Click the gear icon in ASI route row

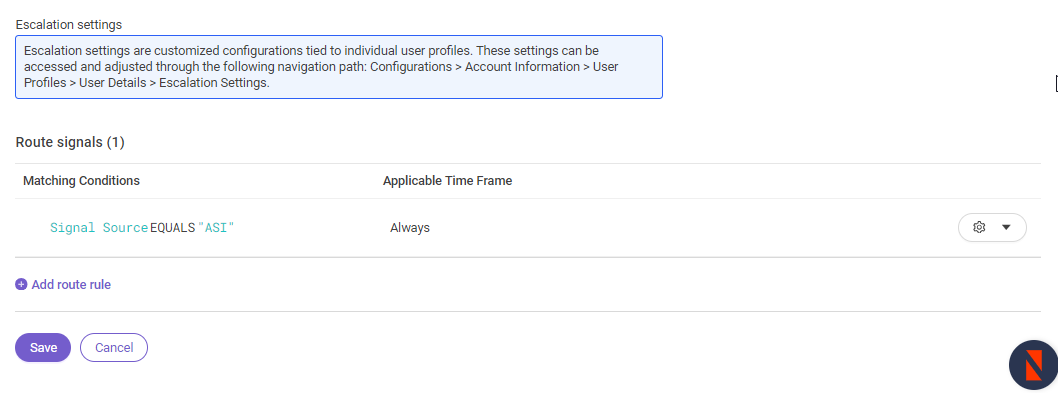pos(979,228)
